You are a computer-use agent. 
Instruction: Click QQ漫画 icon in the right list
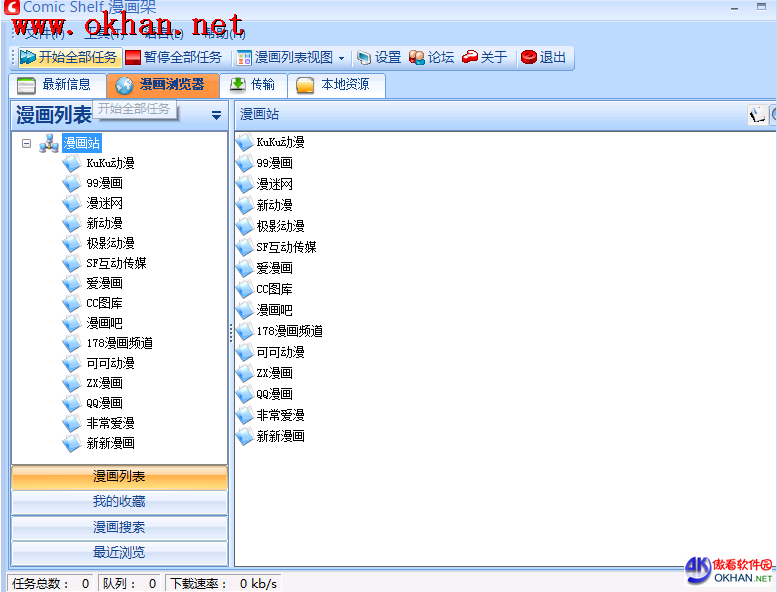click(x=244, y=394)
